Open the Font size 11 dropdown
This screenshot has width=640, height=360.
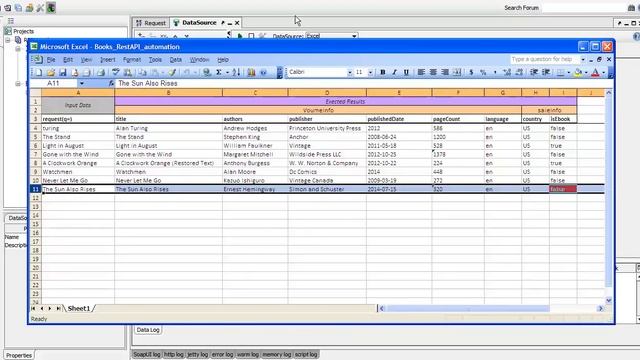click(370, 72)
